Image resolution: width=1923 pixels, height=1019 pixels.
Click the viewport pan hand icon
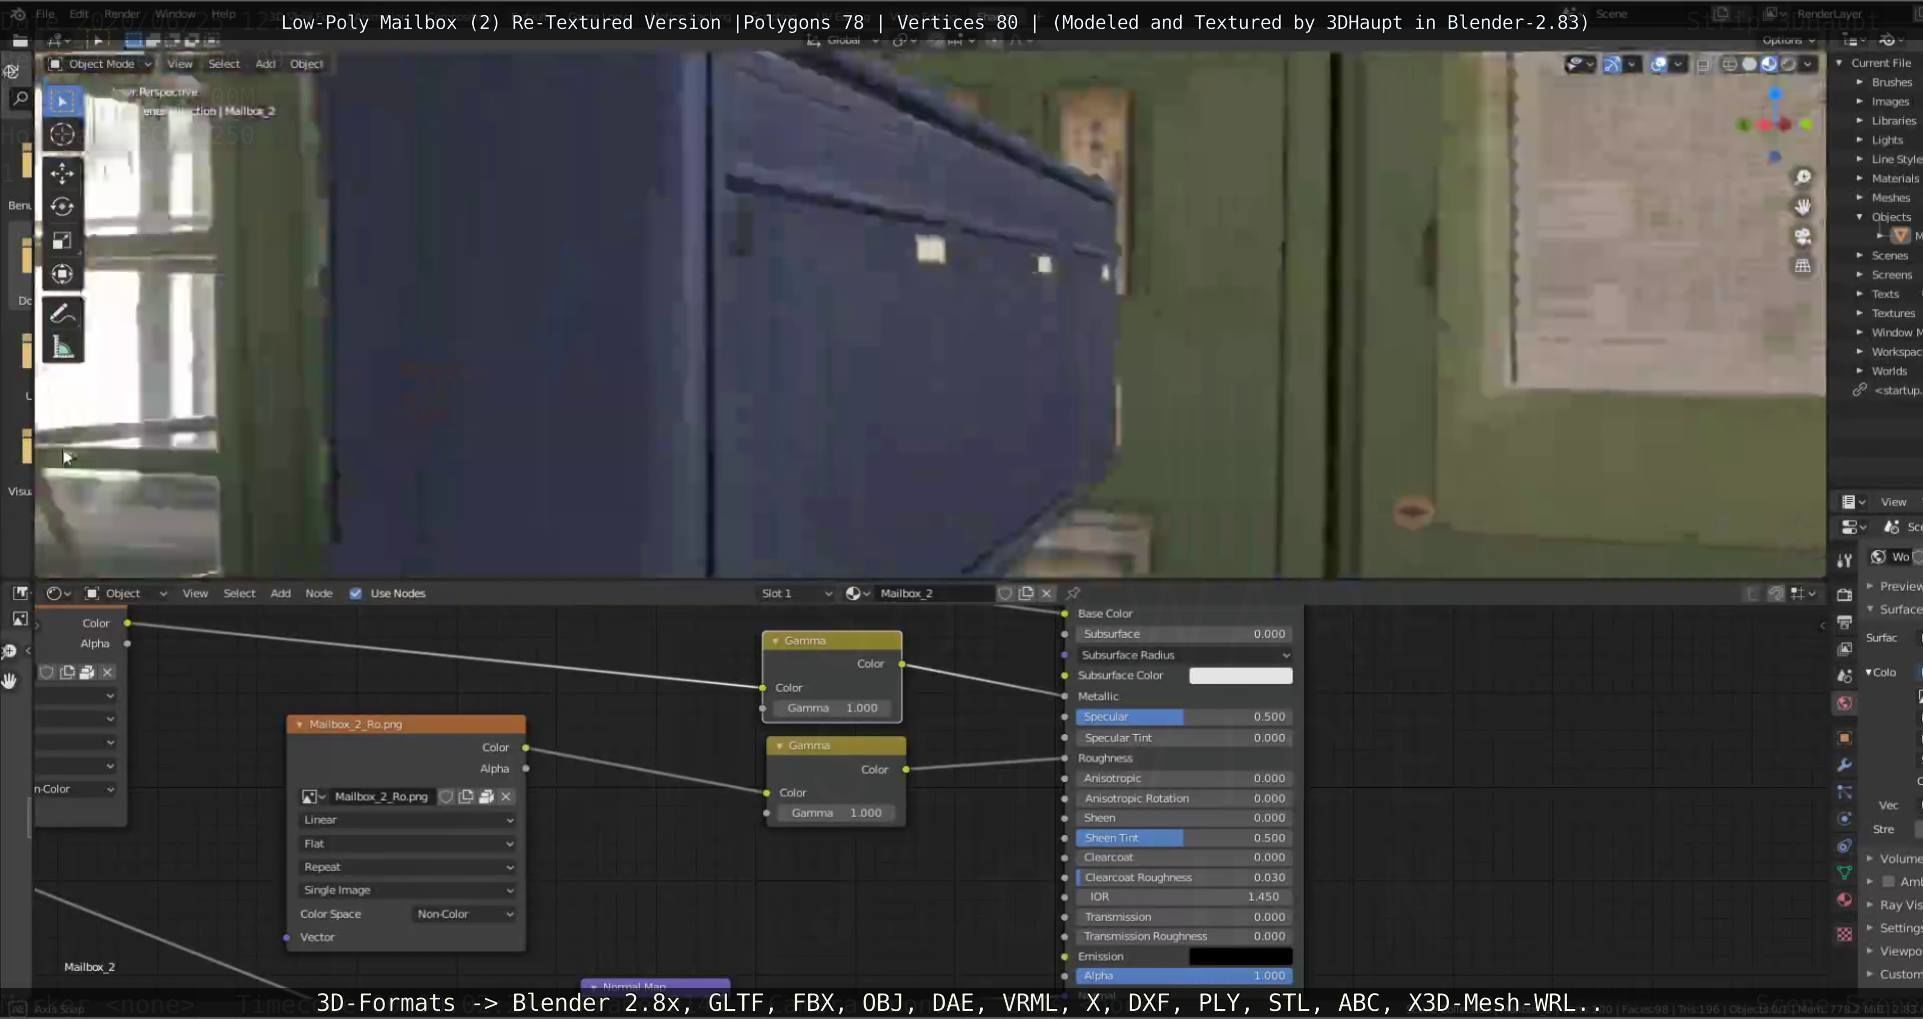pos(1803,206)
